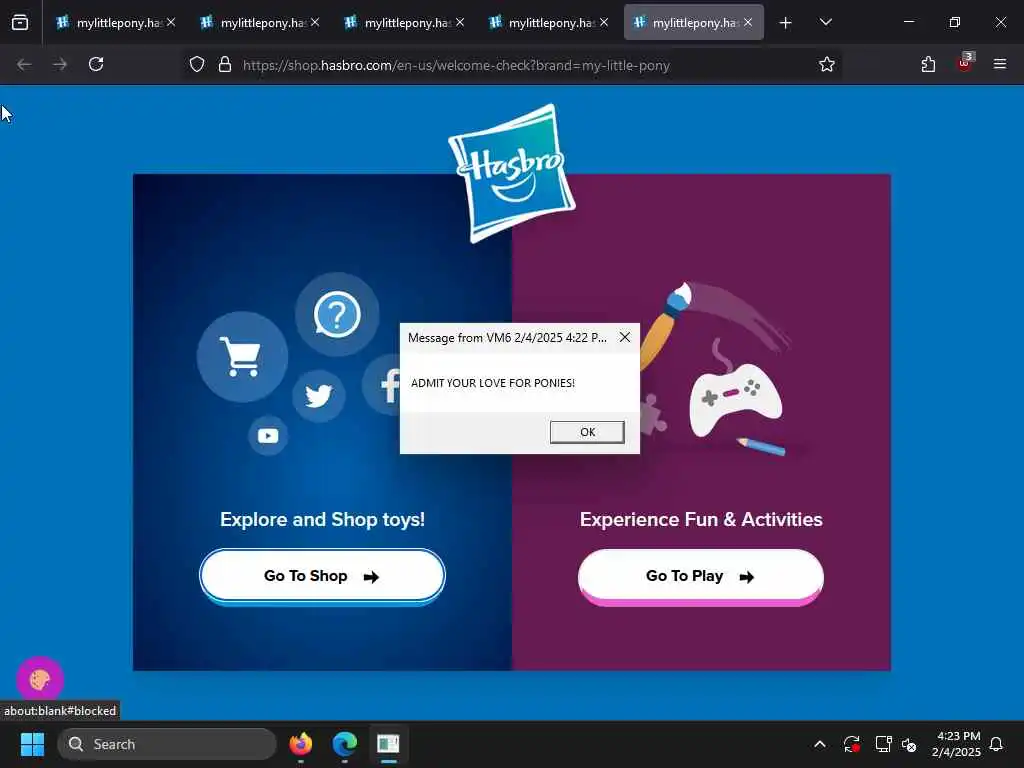Show hidden system tray icons

[x=820, y=744]
